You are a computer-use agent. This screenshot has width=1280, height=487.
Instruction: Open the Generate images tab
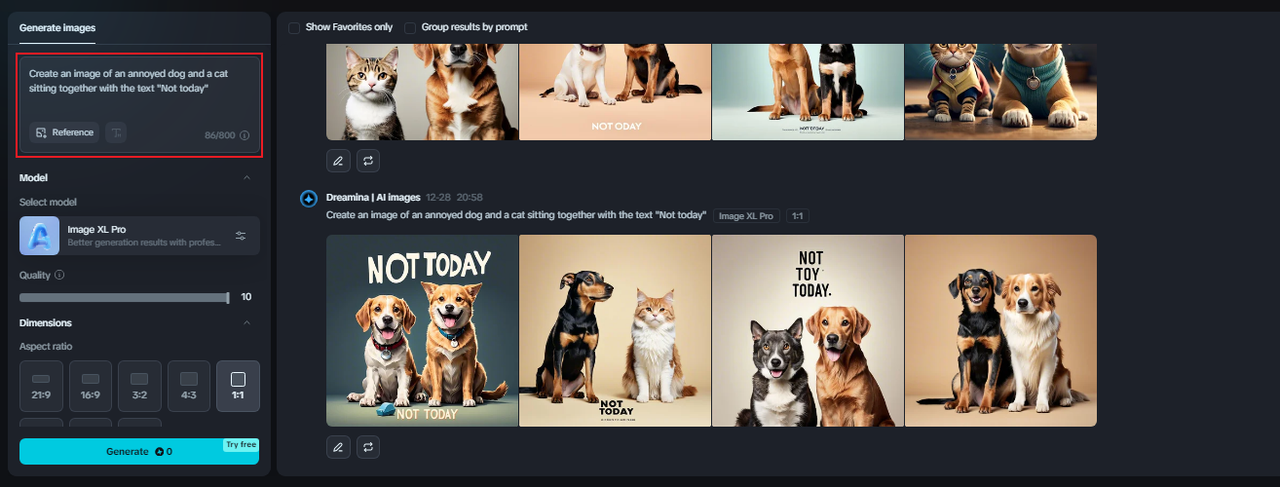pos(57,28)
